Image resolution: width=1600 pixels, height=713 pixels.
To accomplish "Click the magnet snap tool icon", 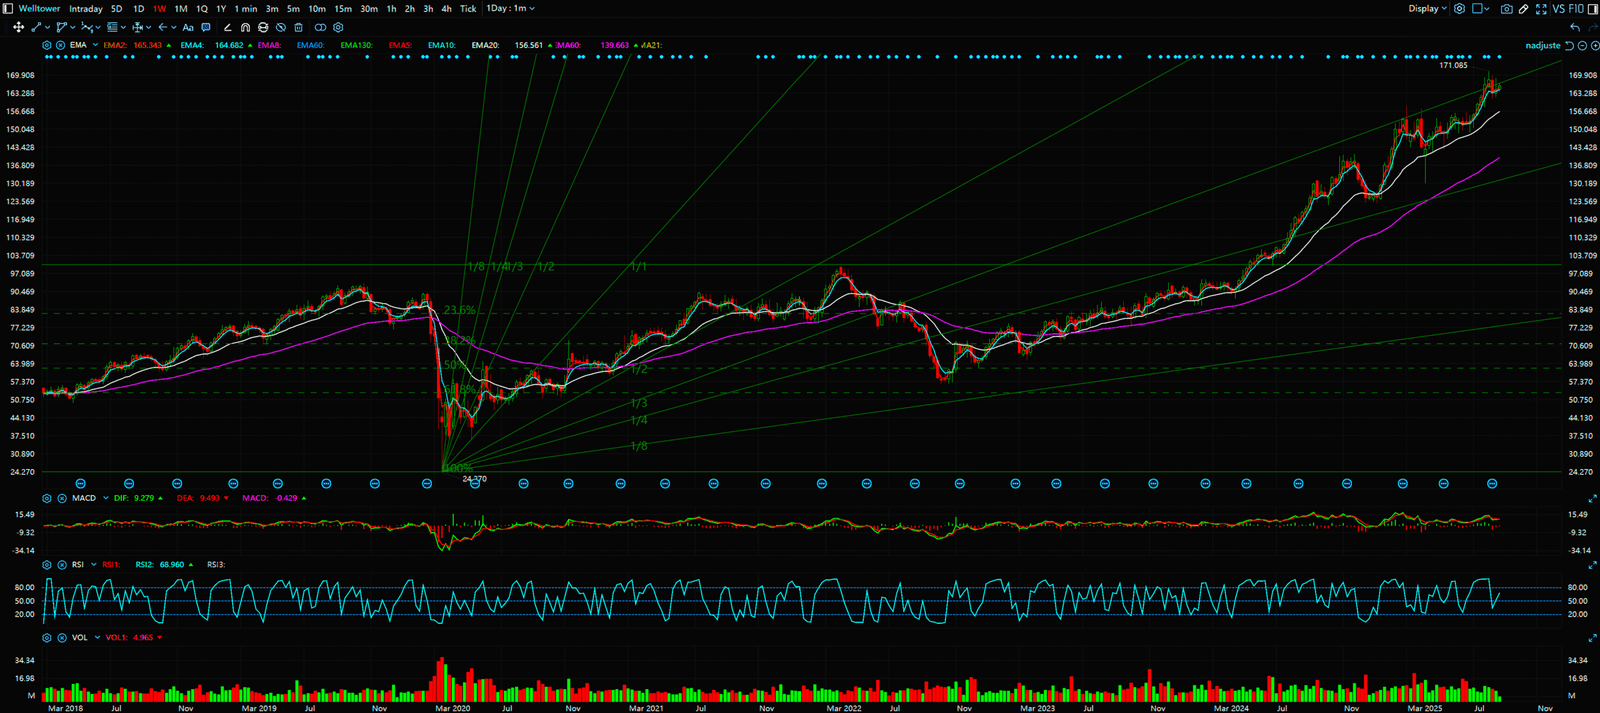I will [245, 28].
